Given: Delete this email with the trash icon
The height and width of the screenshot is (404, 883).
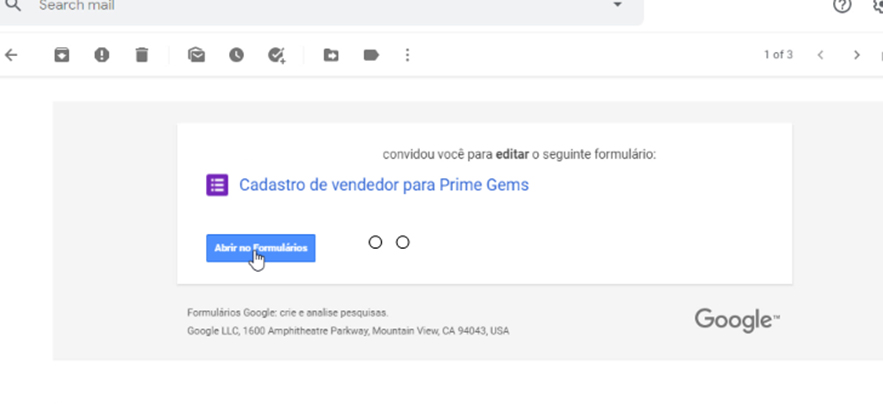Looking at the screenshot, I should click(x=141, y=55).
